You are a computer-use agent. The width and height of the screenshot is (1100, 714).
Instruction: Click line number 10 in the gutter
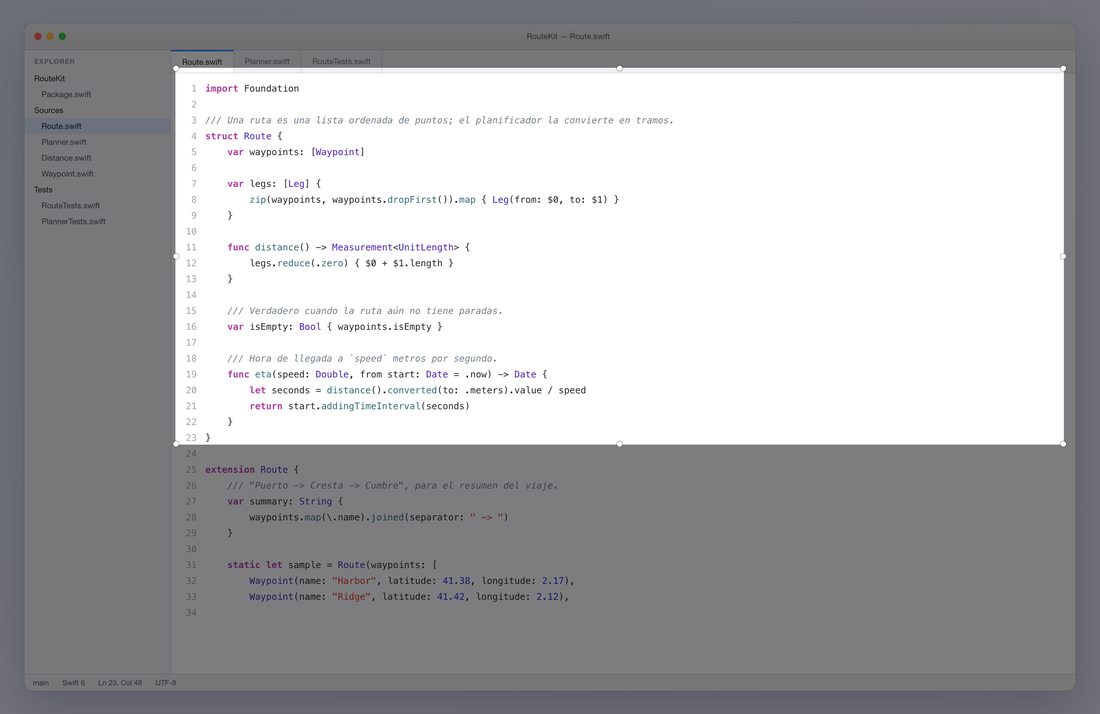(191, 231)
